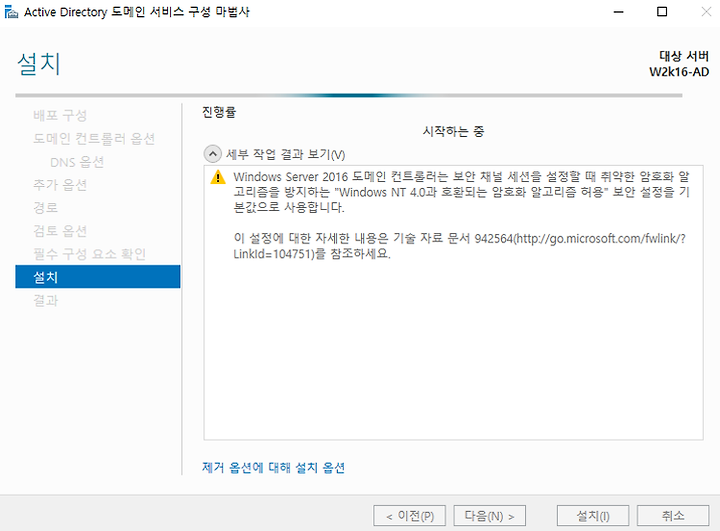This screenshot has height=531, width=720.
Task: Click the 대상 서버 label
Action: click(x=684, y=56)
